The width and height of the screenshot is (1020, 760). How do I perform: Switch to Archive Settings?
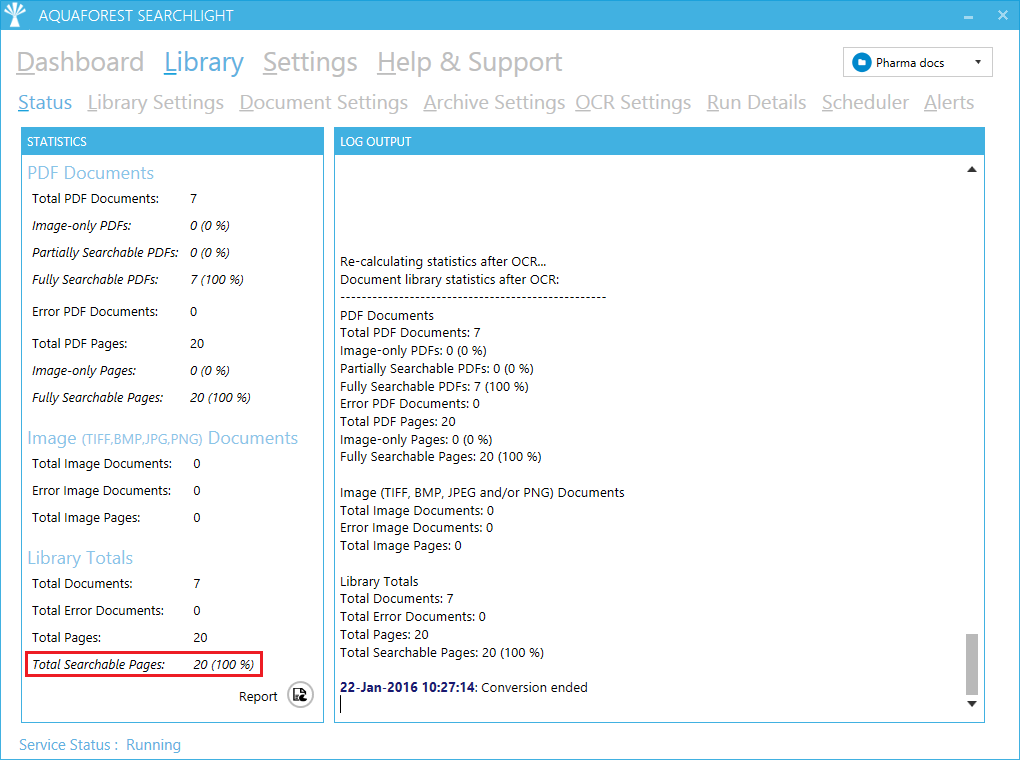coord(494,102)
